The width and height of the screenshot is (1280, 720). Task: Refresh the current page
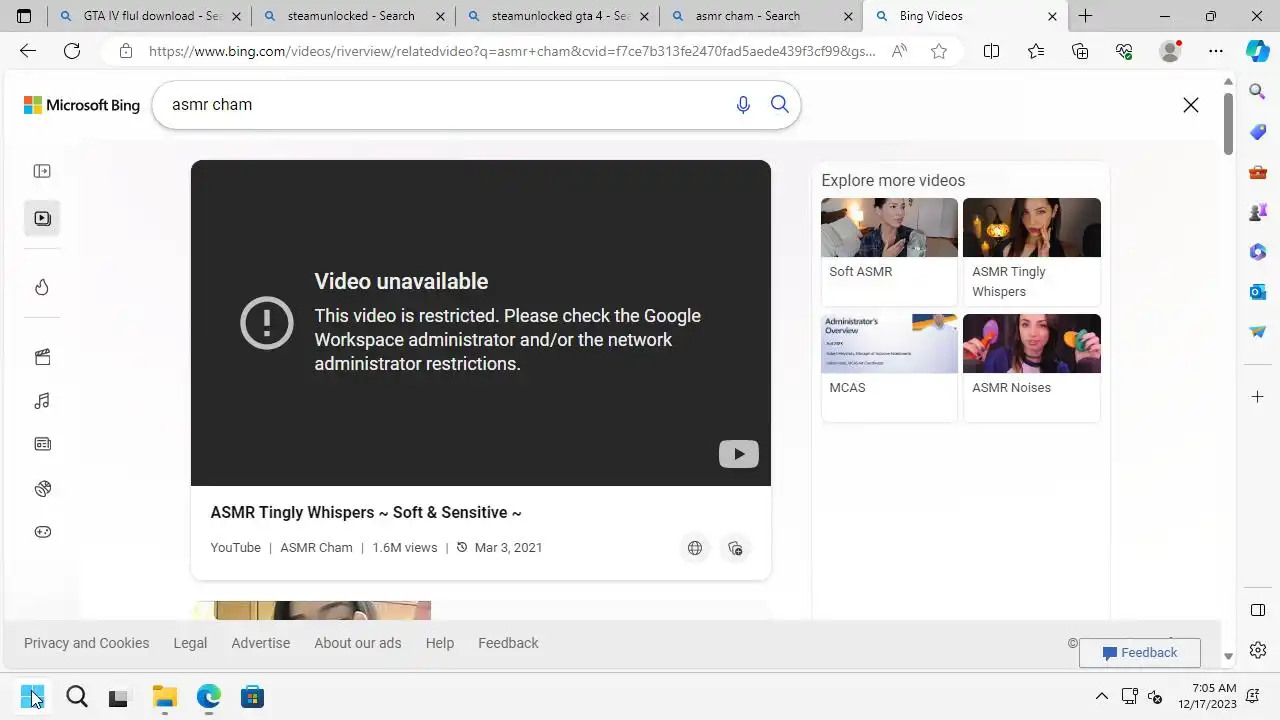[72, 51]
